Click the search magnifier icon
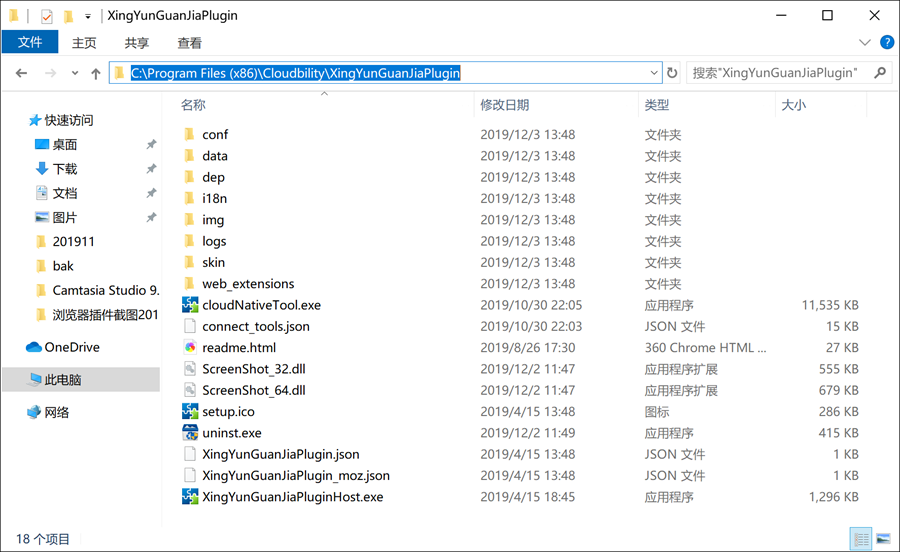This screenshot has width=900, height=552. point(880,73)
